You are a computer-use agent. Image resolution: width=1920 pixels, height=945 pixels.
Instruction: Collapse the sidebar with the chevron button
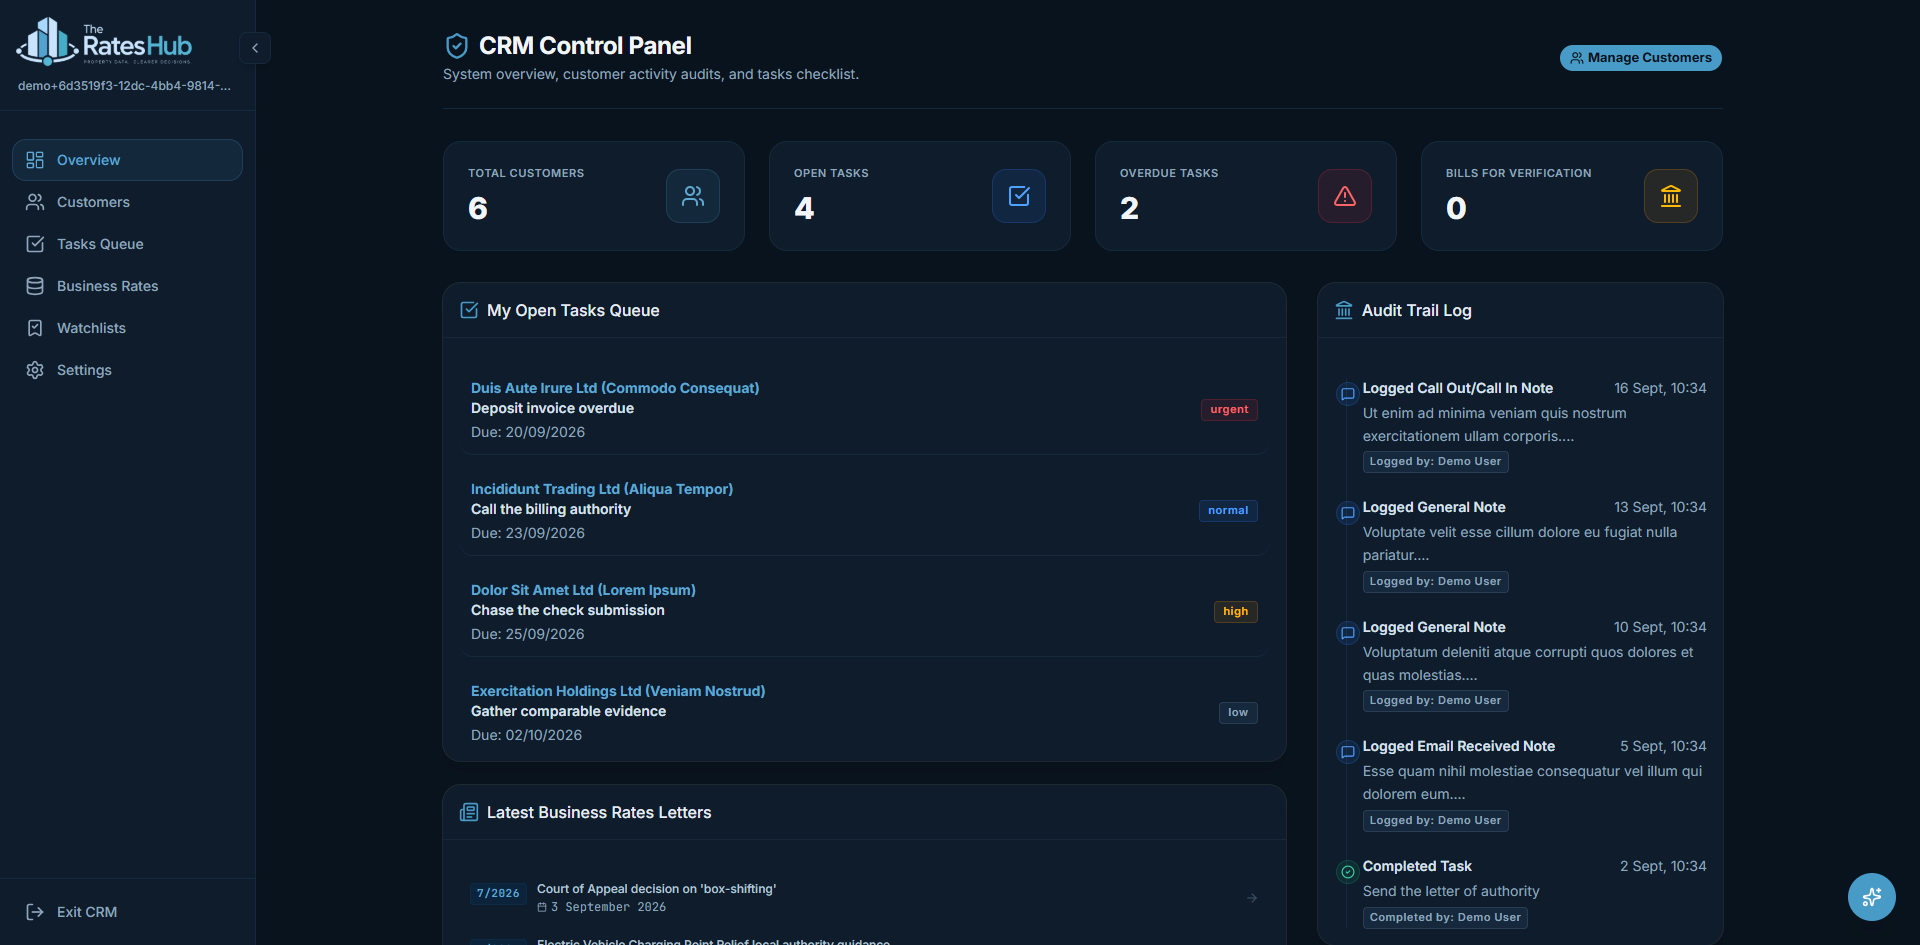255,48
